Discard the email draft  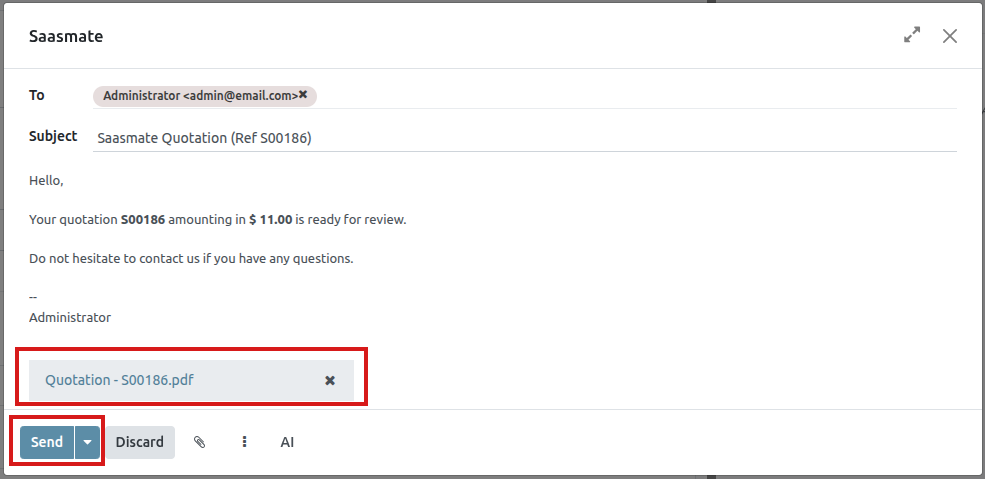pyautogui.click(x=140, y=442)
